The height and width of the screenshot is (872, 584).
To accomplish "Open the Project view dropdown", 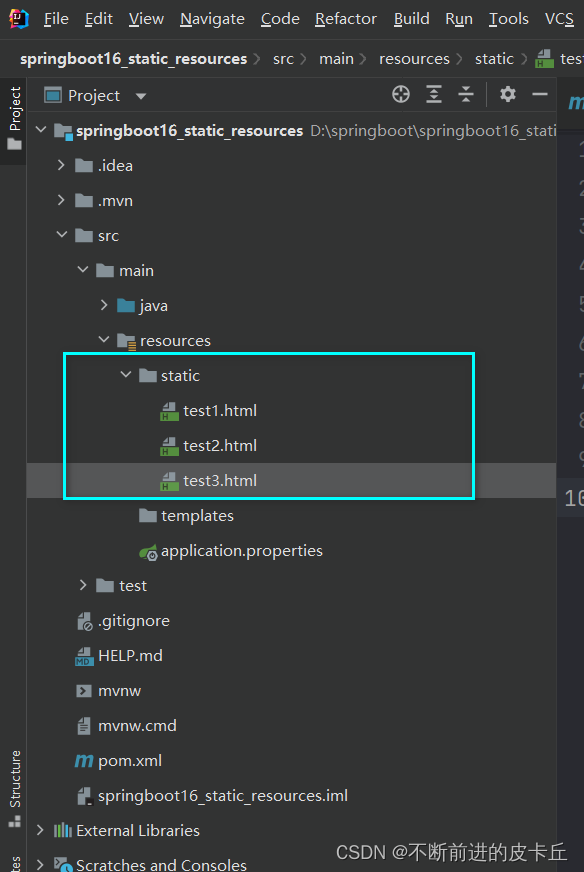I will click(x=141, y=96).
